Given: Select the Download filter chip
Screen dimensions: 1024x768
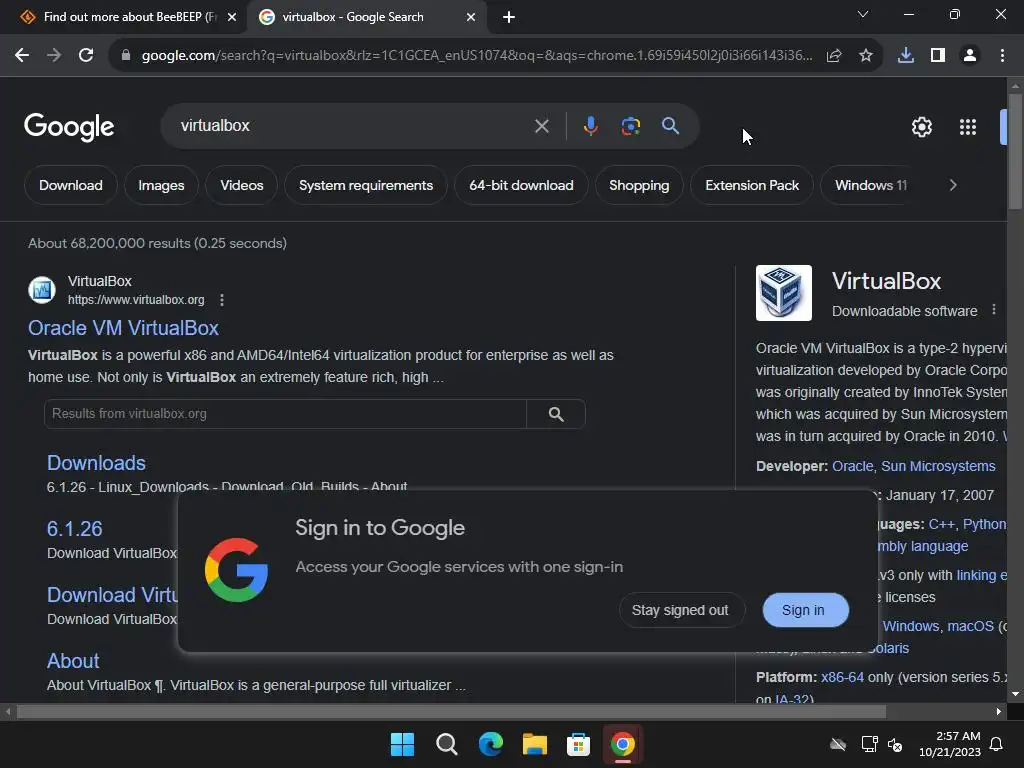Looking at the screenshot, I should (x=71, y=185).
